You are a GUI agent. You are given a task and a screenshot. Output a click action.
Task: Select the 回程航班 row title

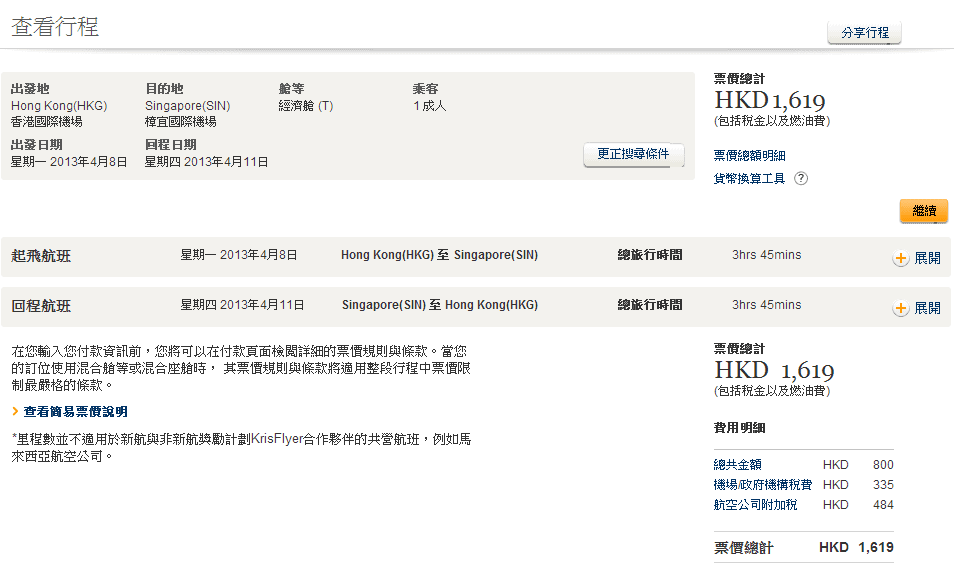pyautogui.click(x=41, y=306)
